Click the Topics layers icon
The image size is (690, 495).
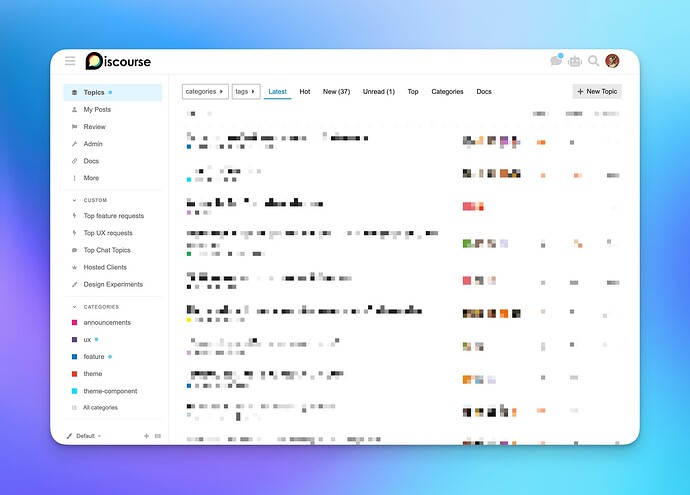(x=74, y=92)
